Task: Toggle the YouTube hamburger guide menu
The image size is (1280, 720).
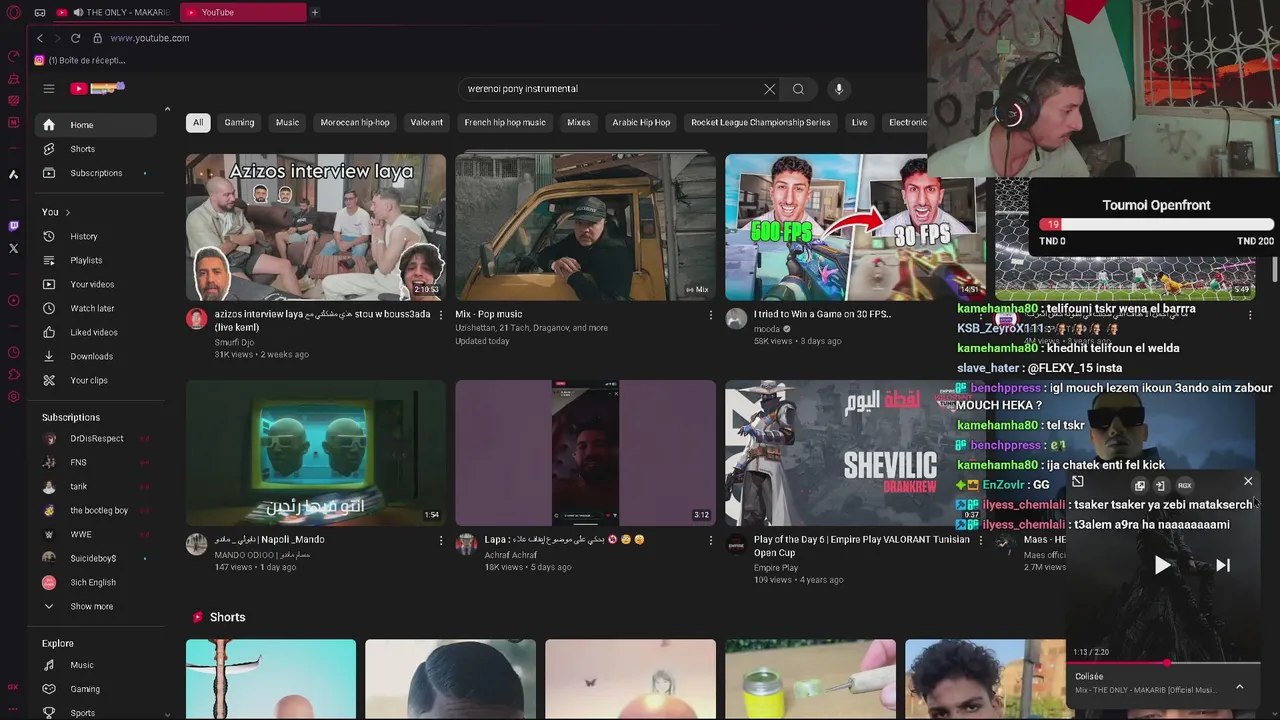Action: pyautogui.click(x=48, y=88)
